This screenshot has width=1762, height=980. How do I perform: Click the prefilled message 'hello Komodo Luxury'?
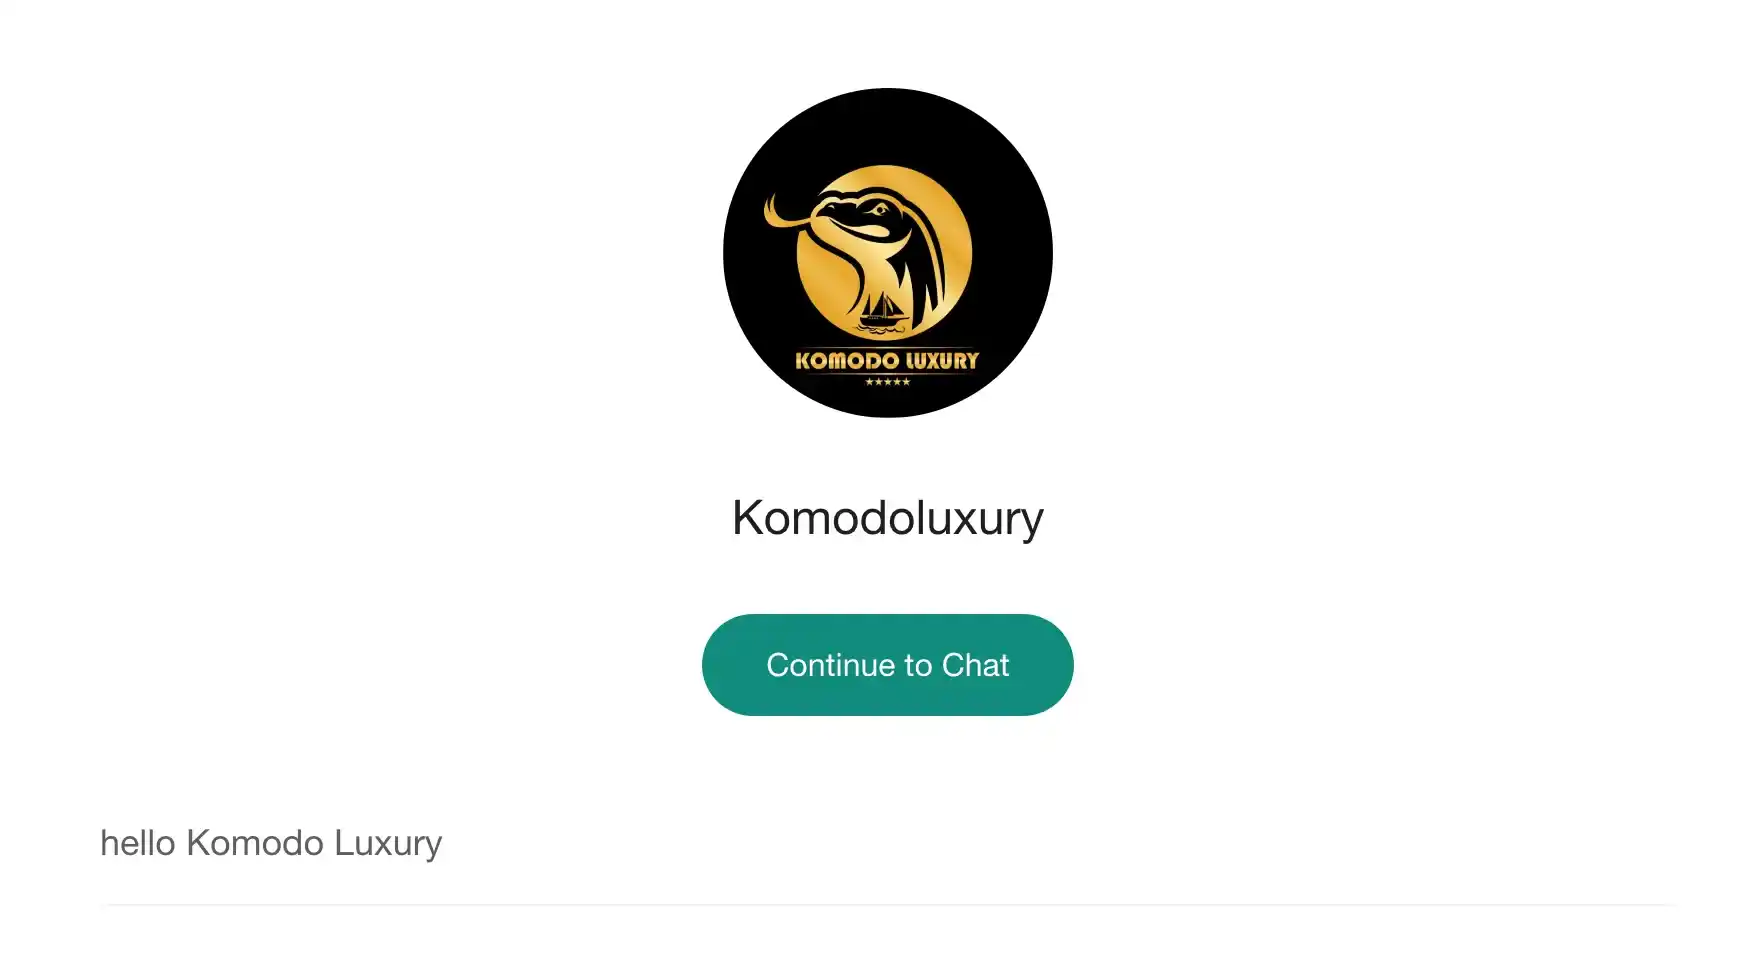[x=271, y=843]
